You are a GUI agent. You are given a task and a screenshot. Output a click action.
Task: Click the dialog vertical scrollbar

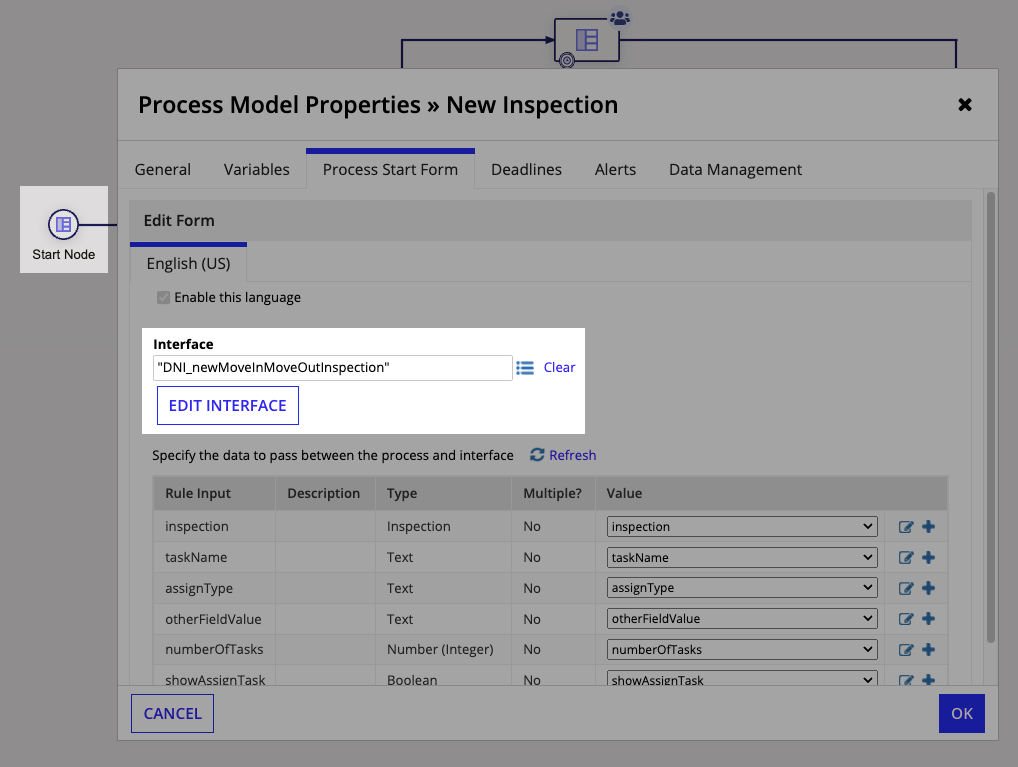pyautogui.click(x=991, y=418)
